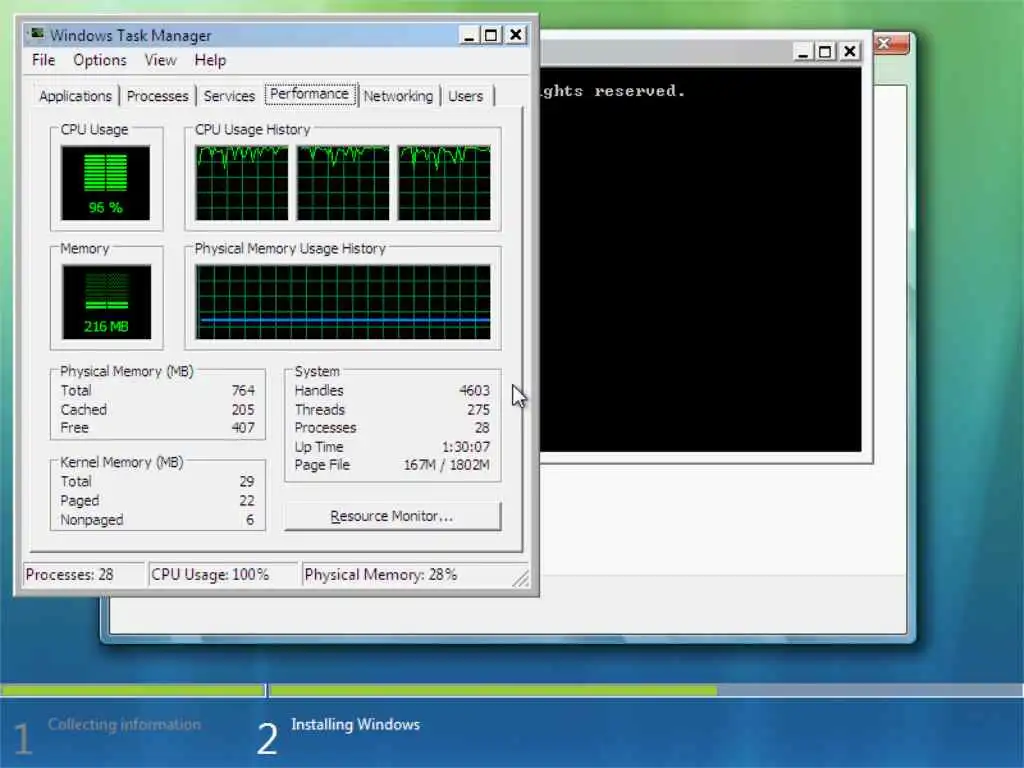The height and width of the screenshot is (768, 1024).
Task: Click the Page File value 167M / 1802M
Action: [x=446, y=465]
